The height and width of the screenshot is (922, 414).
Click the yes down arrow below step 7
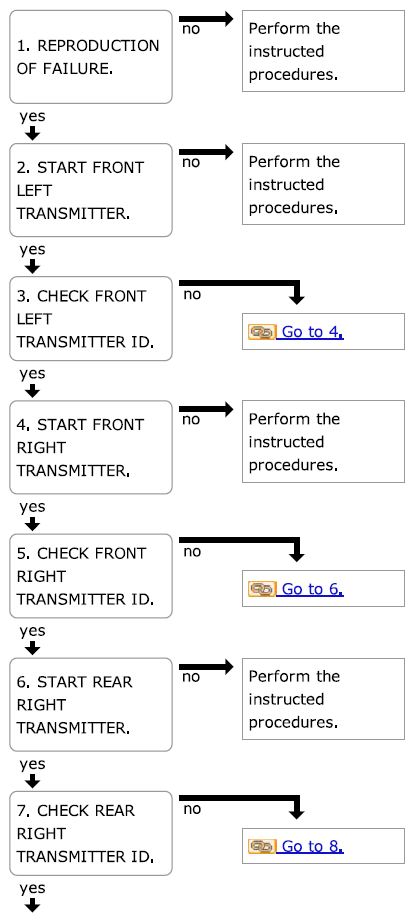pos(33,905)
